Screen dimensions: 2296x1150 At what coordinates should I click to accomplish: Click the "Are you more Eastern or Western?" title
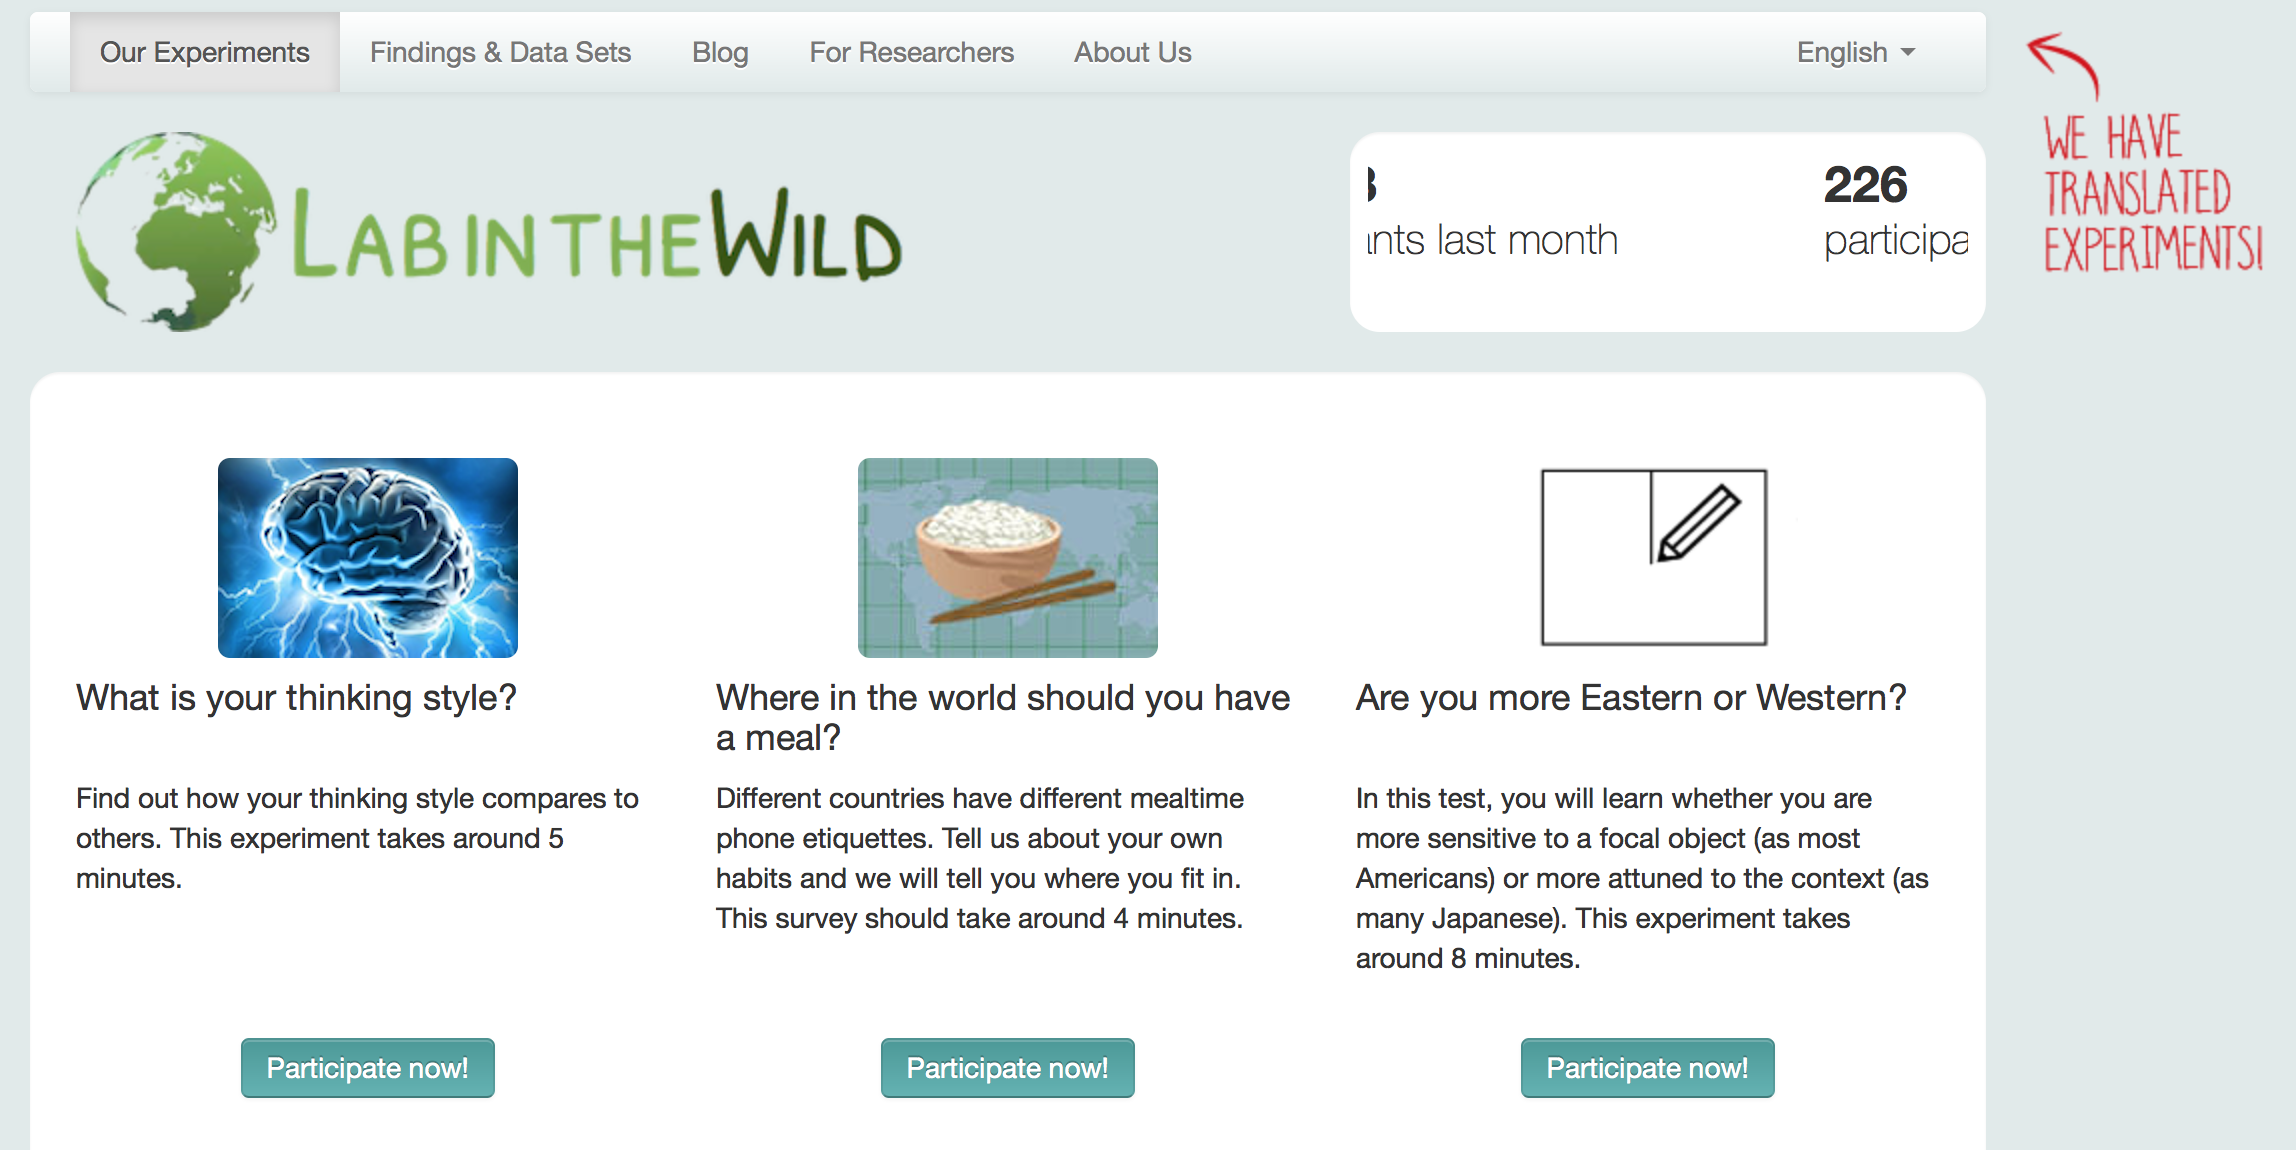tap(1630, 698)
